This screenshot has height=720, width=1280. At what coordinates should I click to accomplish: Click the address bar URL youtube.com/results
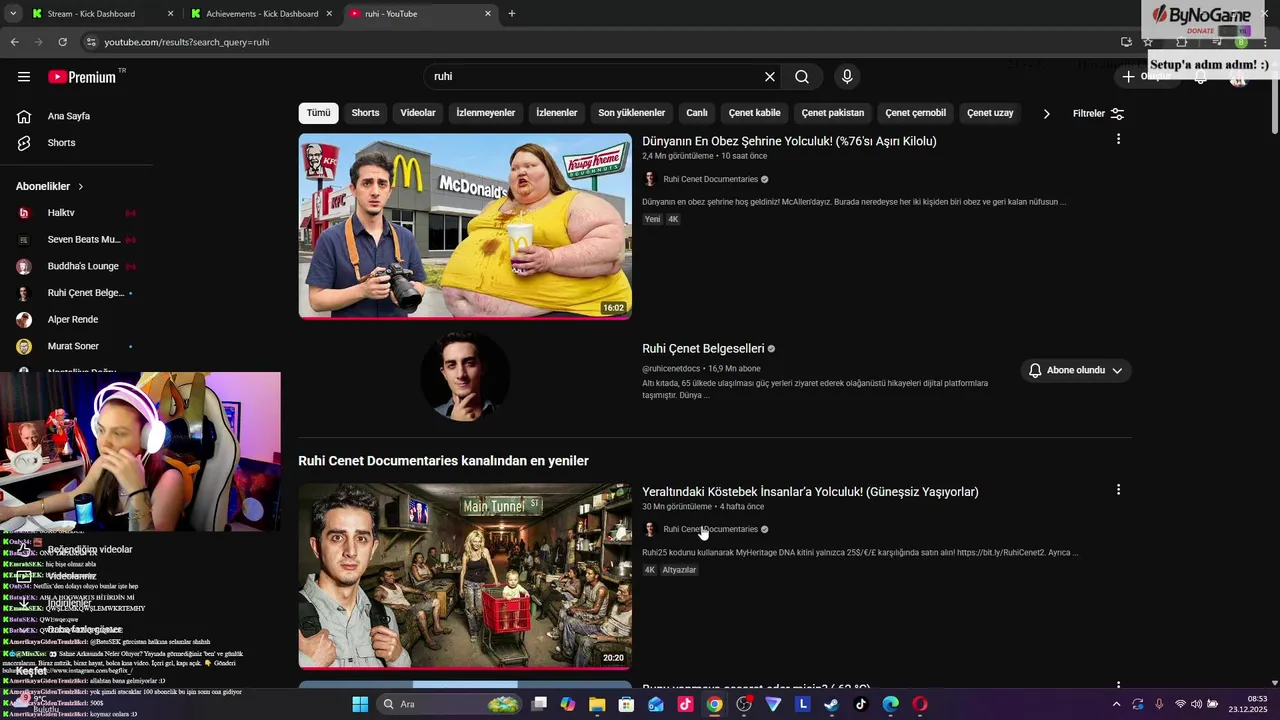point(187,42)
